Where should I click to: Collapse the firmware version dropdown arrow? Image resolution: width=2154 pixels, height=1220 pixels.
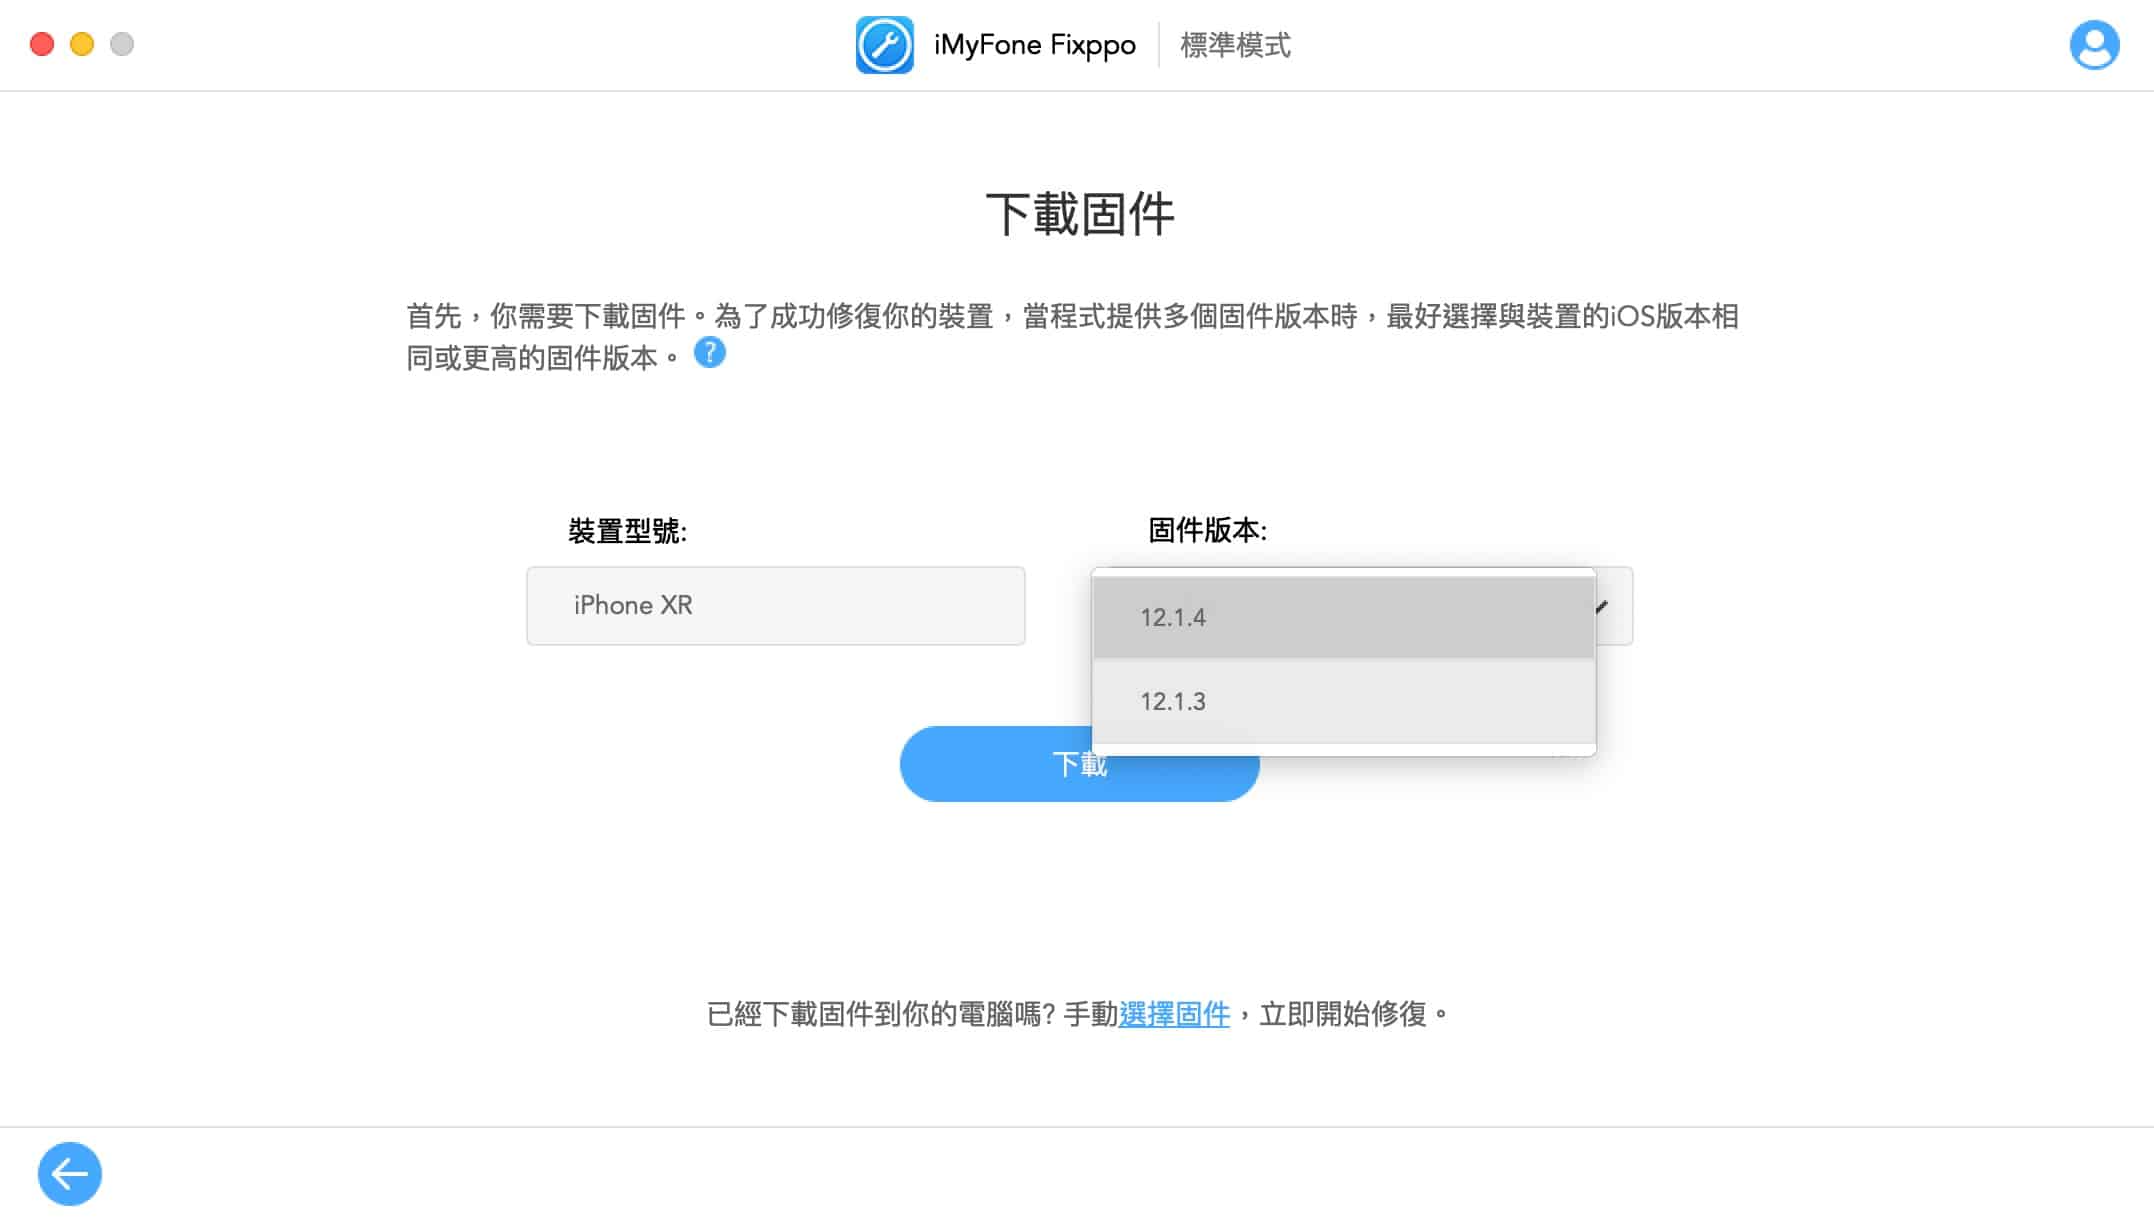tap(1603, 606)
